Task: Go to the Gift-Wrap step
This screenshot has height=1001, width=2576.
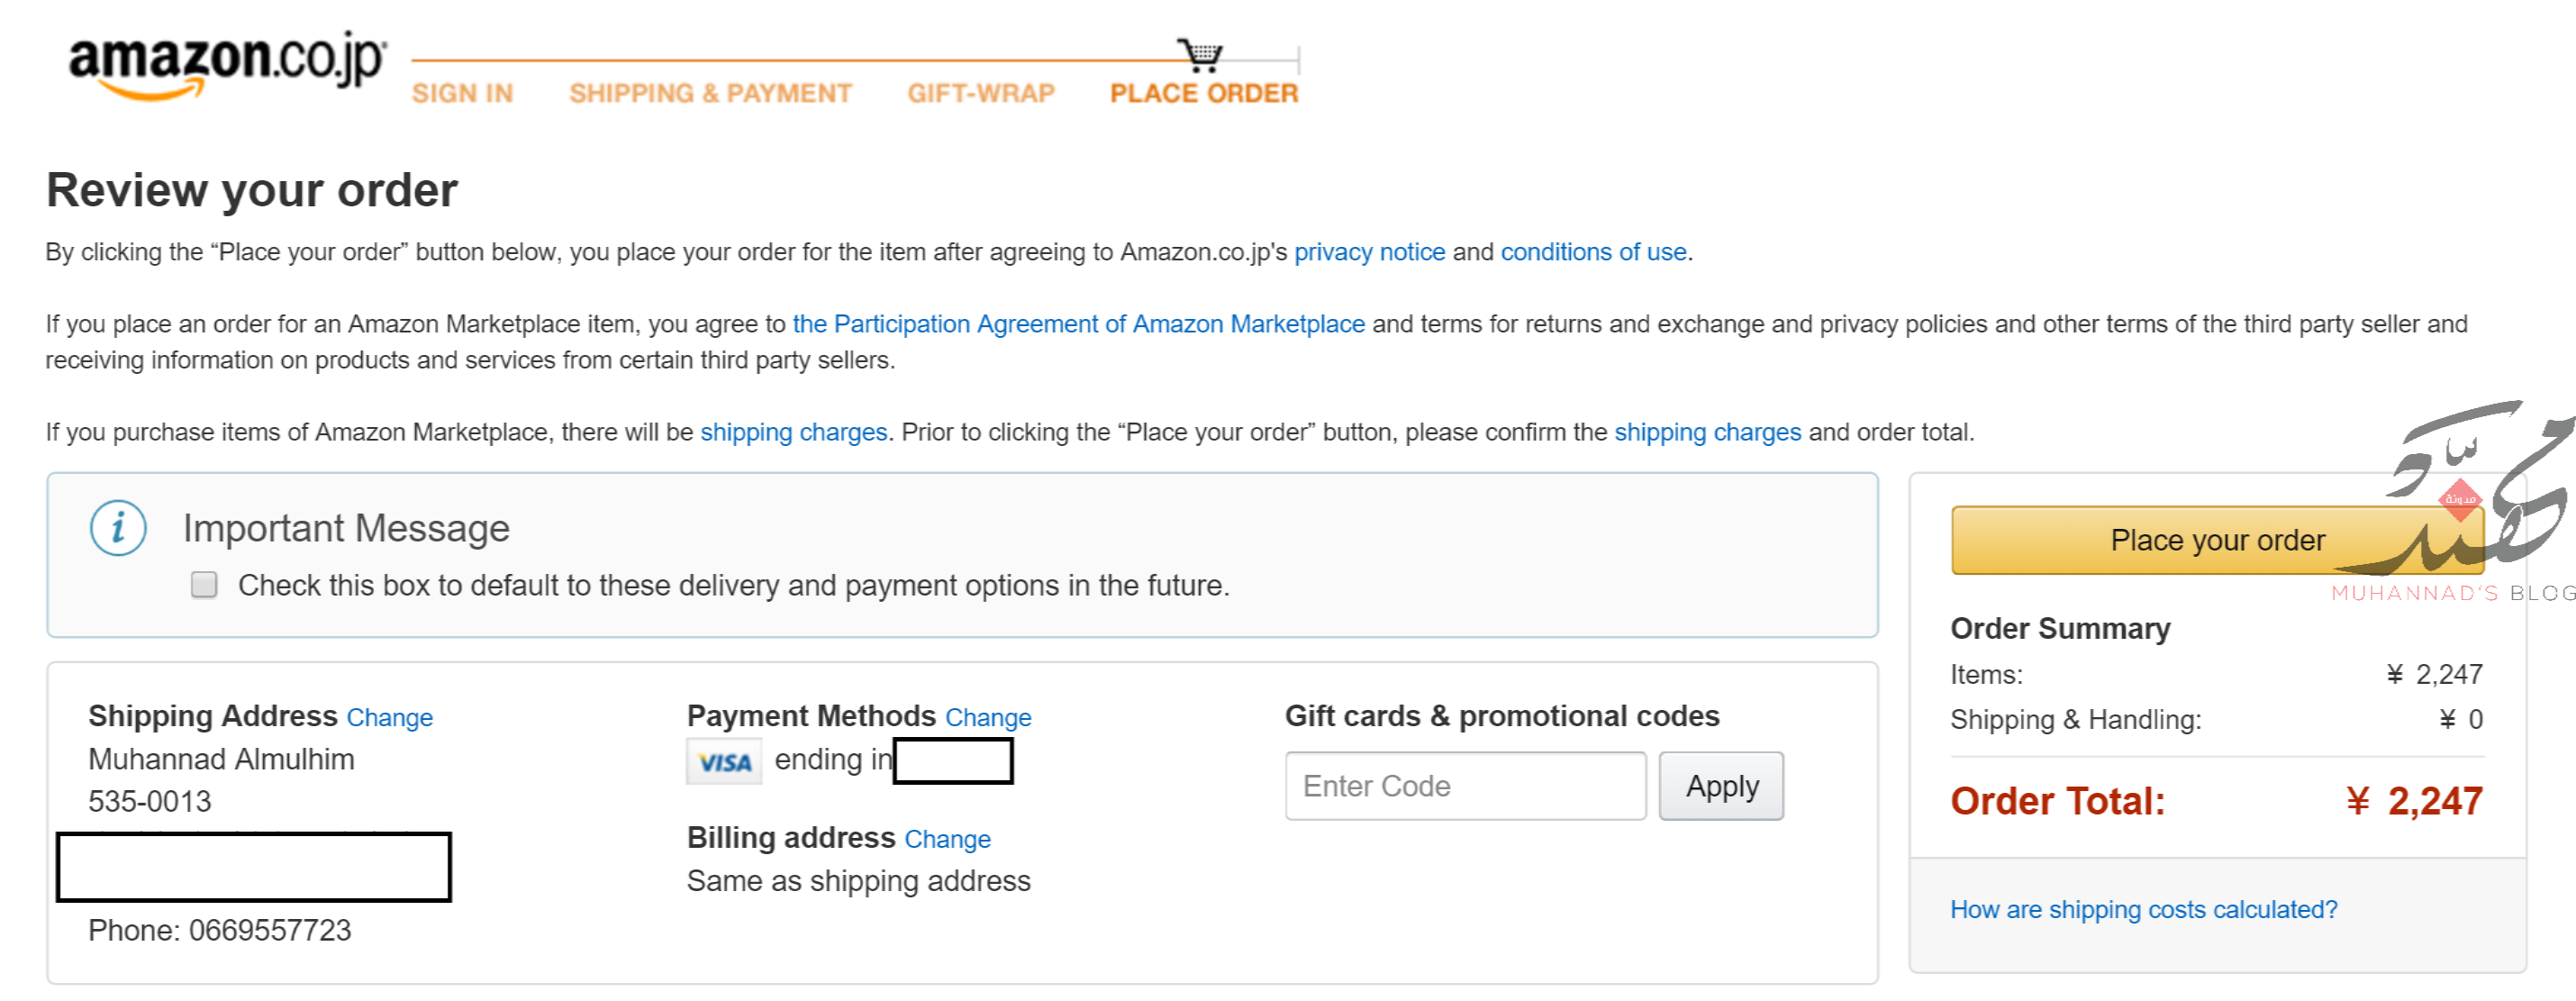Action: [981, 93]
